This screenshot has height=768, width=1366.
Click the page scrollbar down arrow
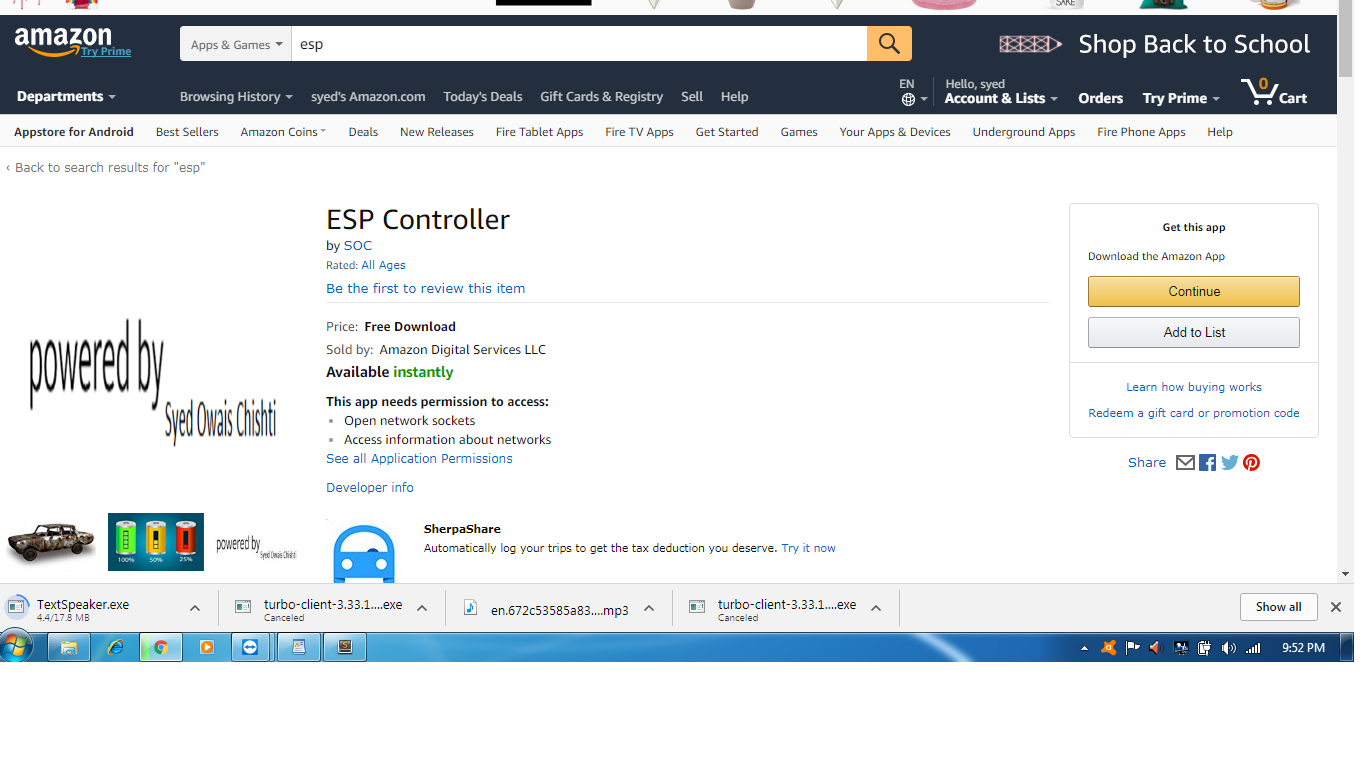coord(1345,573)
